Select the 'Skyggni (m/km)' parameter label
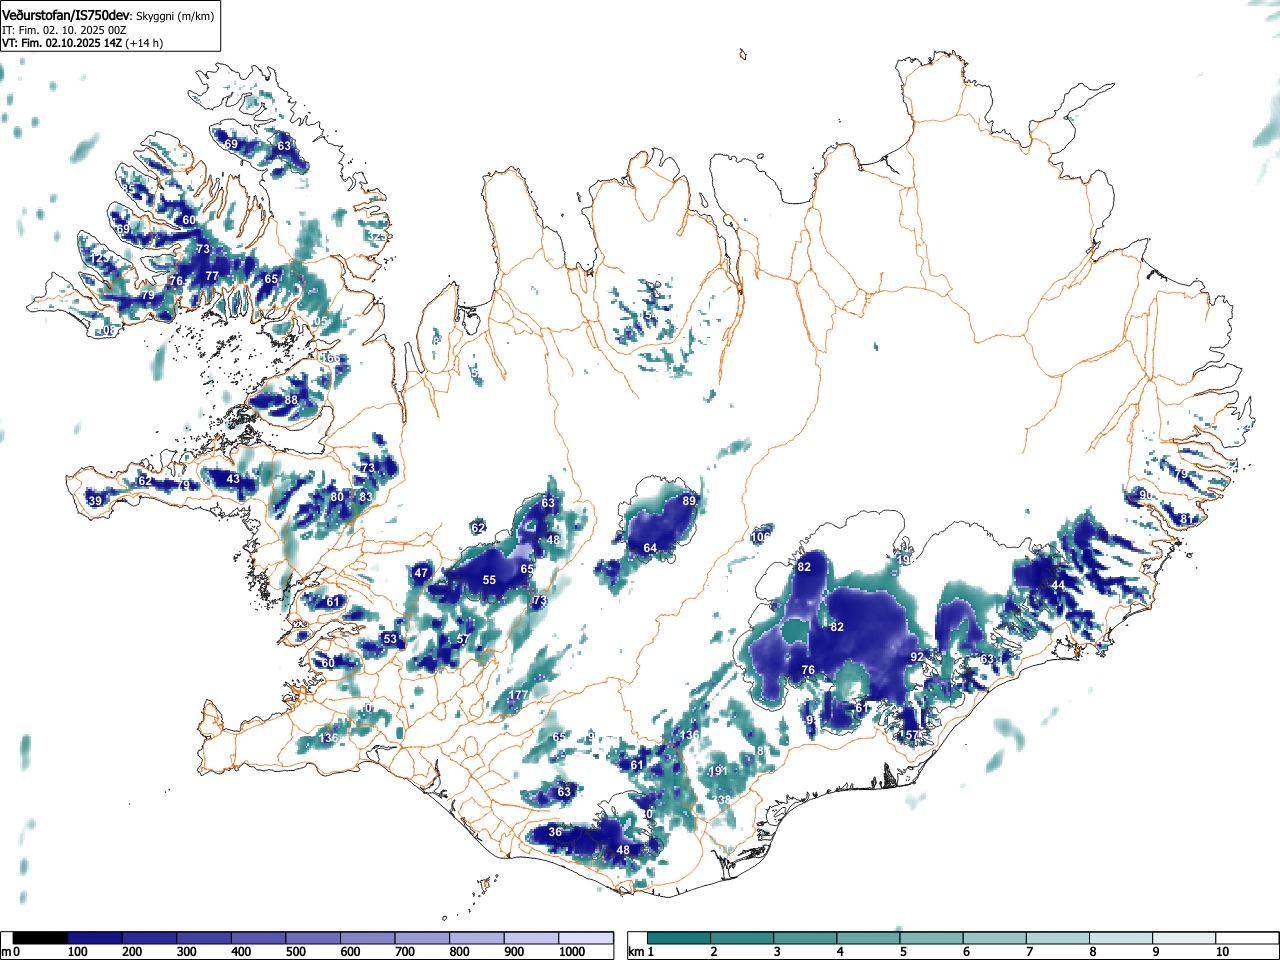This screenshot has height=960, width=1280. (173, 16)
